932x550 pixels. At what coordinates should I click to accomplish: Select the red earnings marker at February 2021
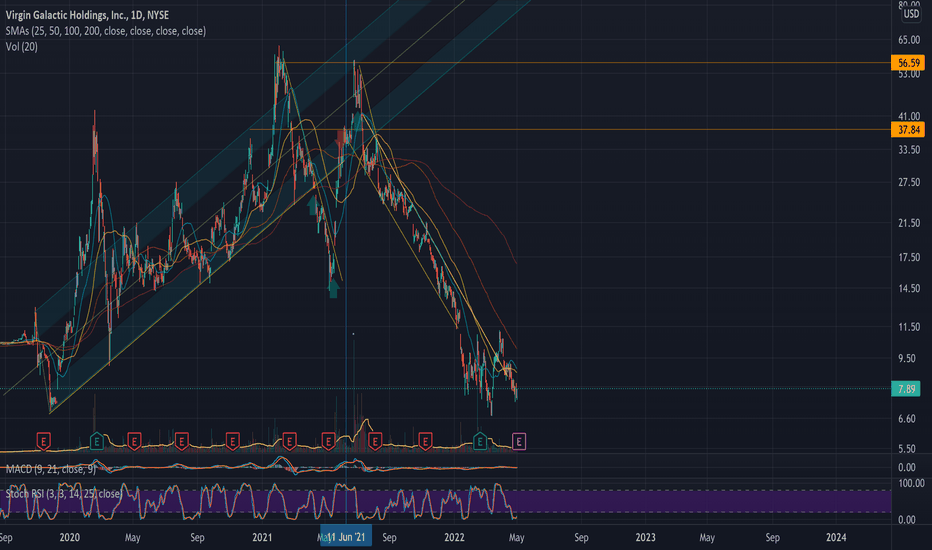coord(289,442)
